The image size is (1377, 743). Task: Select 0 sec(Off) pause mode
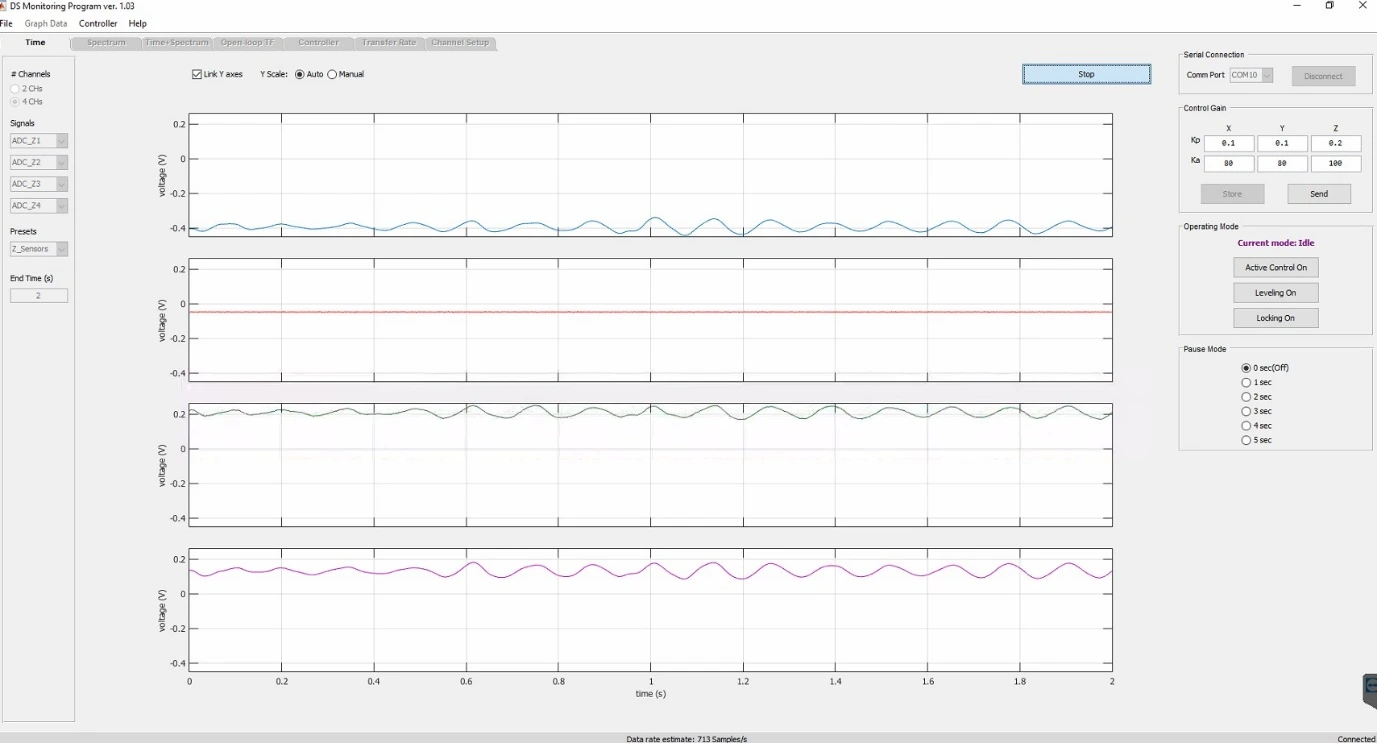click(1246, 368)
